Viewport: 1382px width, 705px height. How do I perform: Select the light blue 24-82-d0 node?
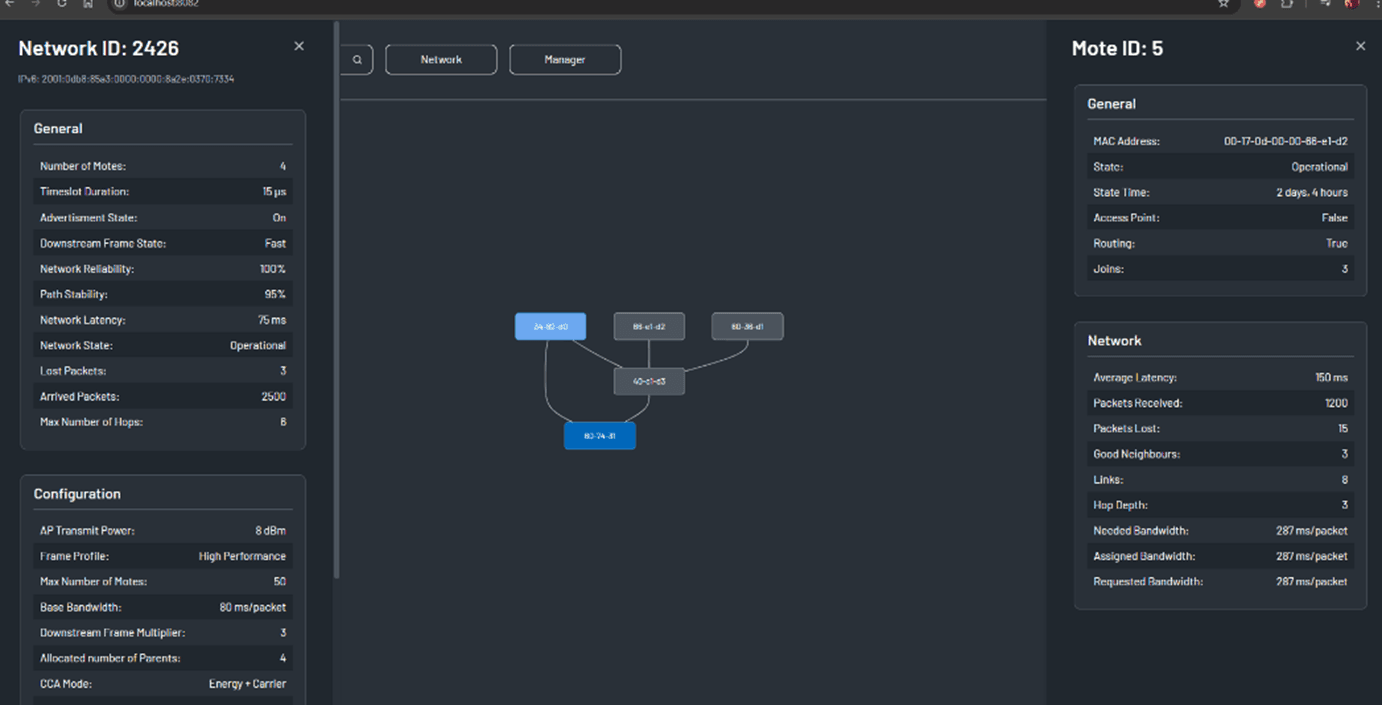pyautogui.click(x=550, y=327)
